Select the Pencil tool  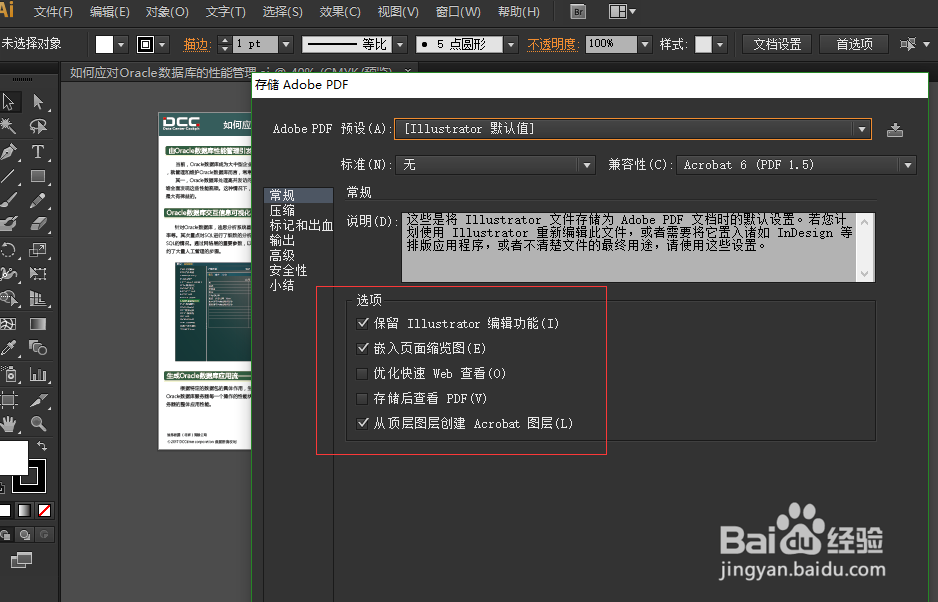point(38,200)
